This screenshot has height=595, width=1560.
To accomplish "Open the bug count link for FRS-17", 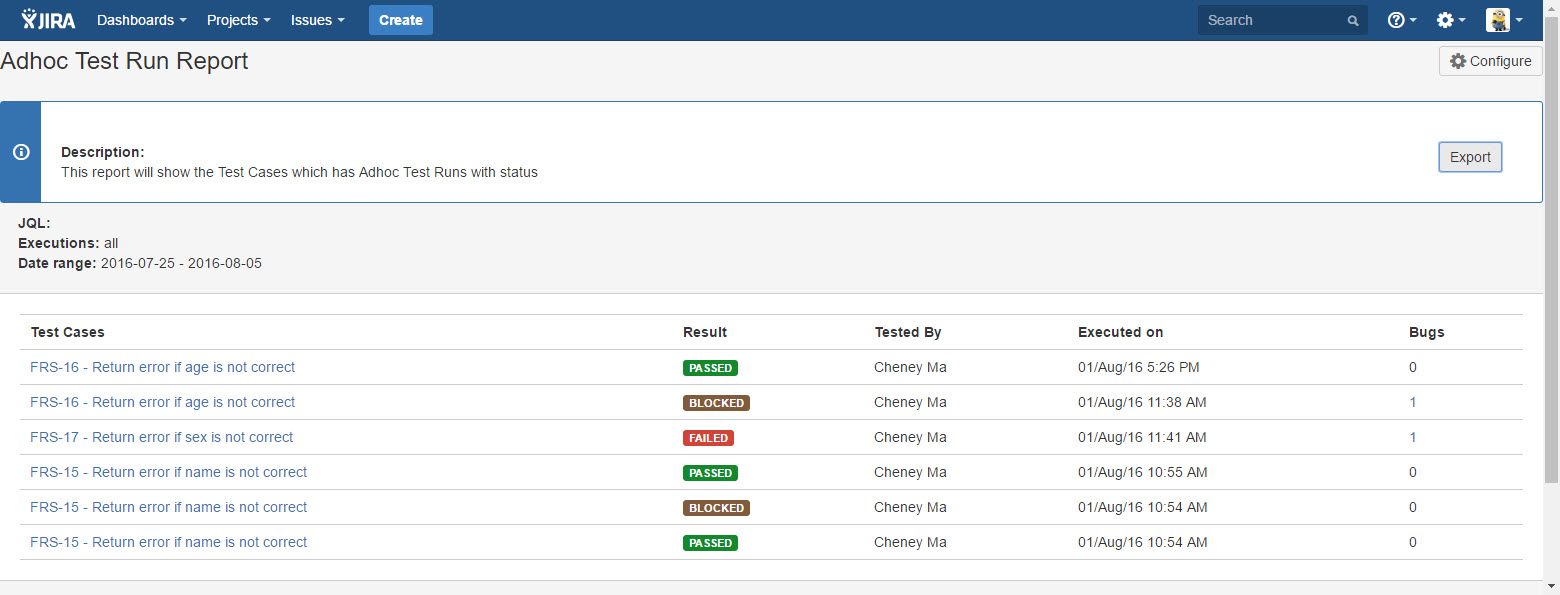I will (x=1413, y=437).
